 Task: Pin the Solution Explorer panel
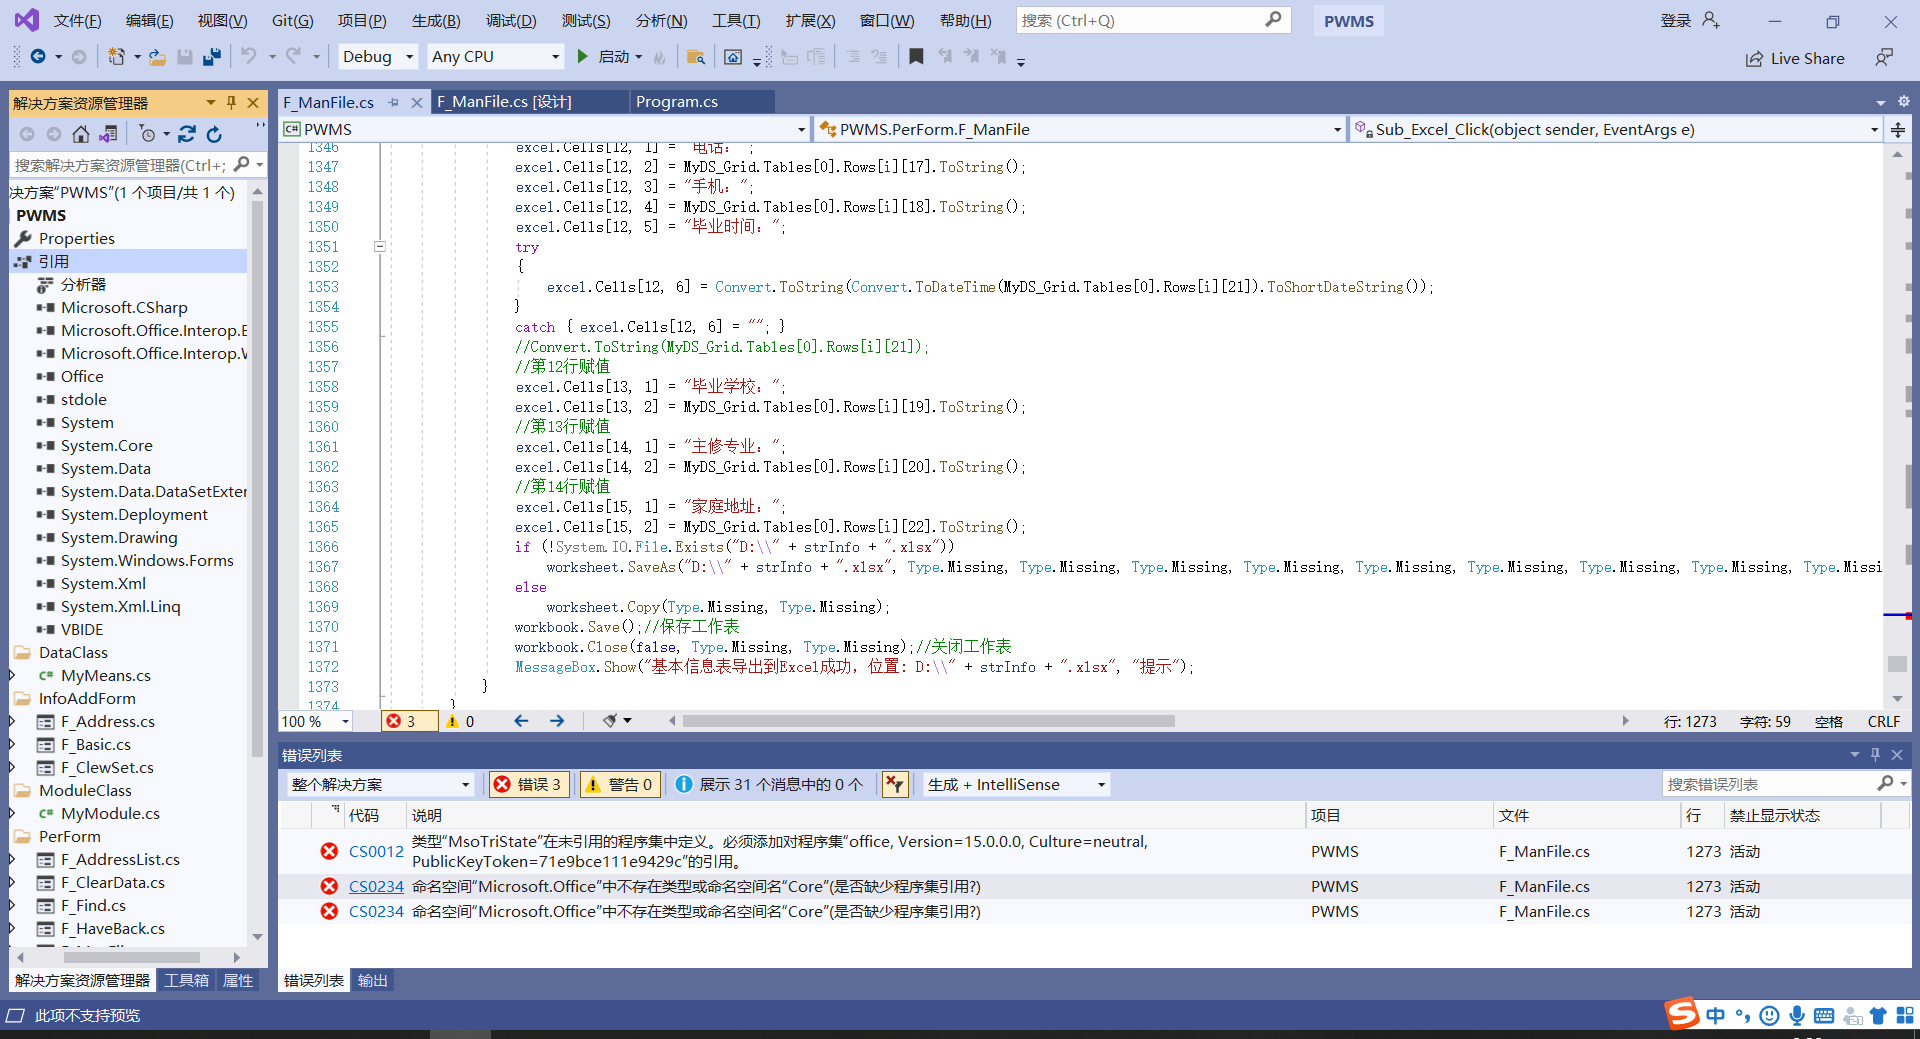(x=231, y=102)
